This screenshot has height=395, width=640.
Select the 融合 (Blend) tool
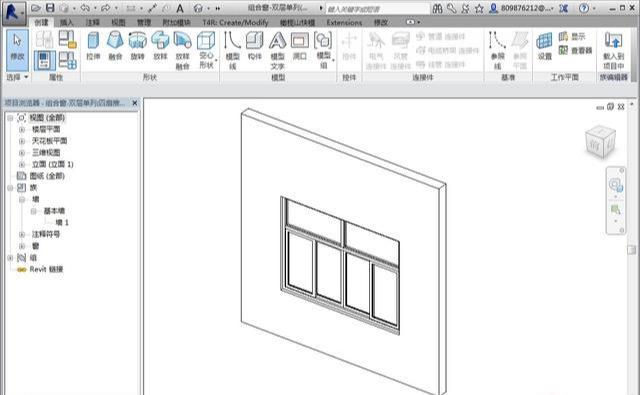[x=116, y=46]
